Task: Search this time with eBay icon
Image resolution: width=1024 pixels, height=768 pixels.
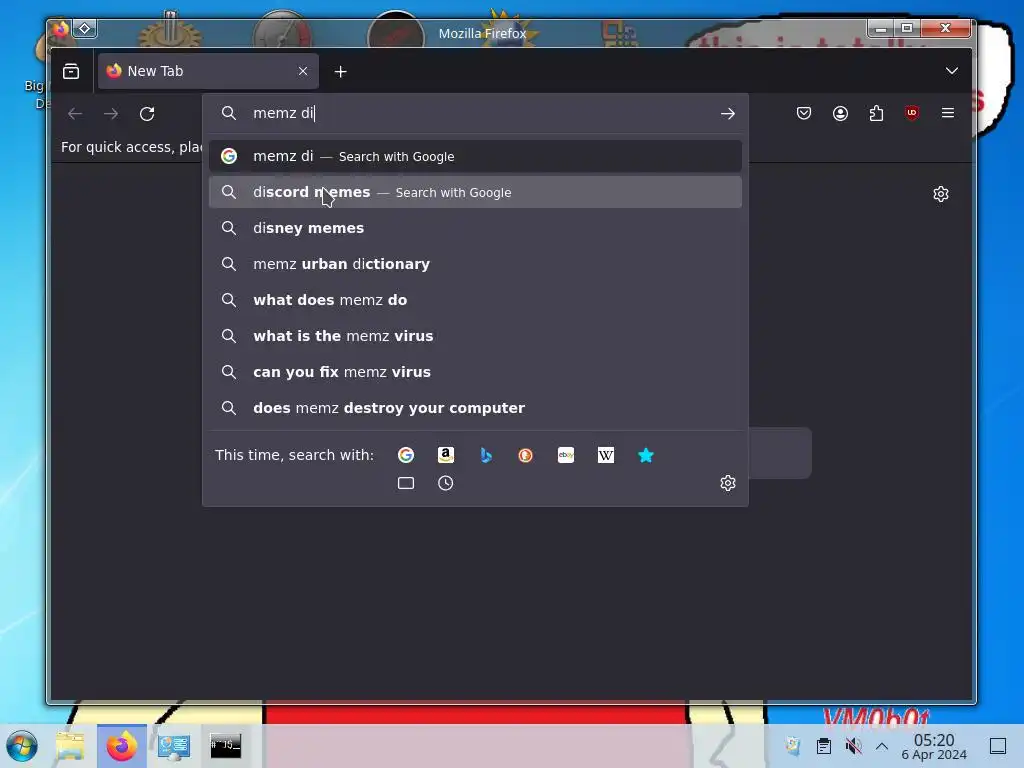Action: 566,455
